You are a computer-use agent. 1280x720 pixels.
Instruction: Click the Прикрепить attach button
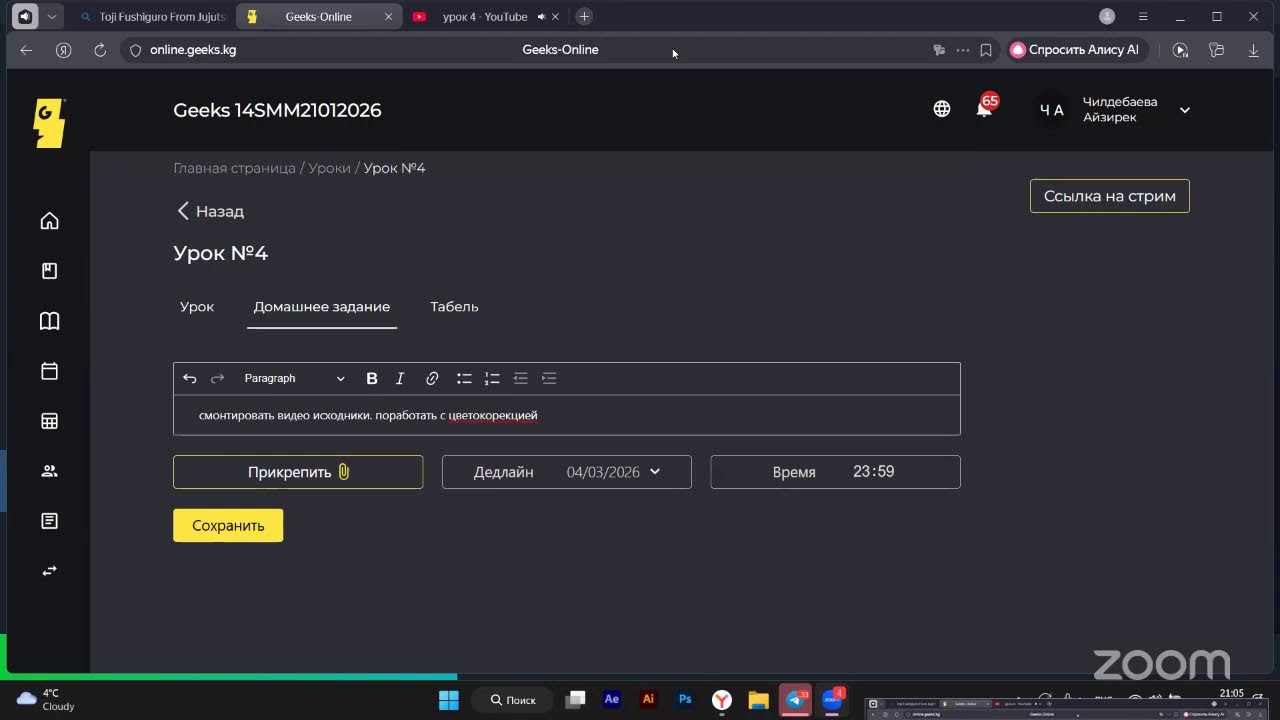pos(298,472)
